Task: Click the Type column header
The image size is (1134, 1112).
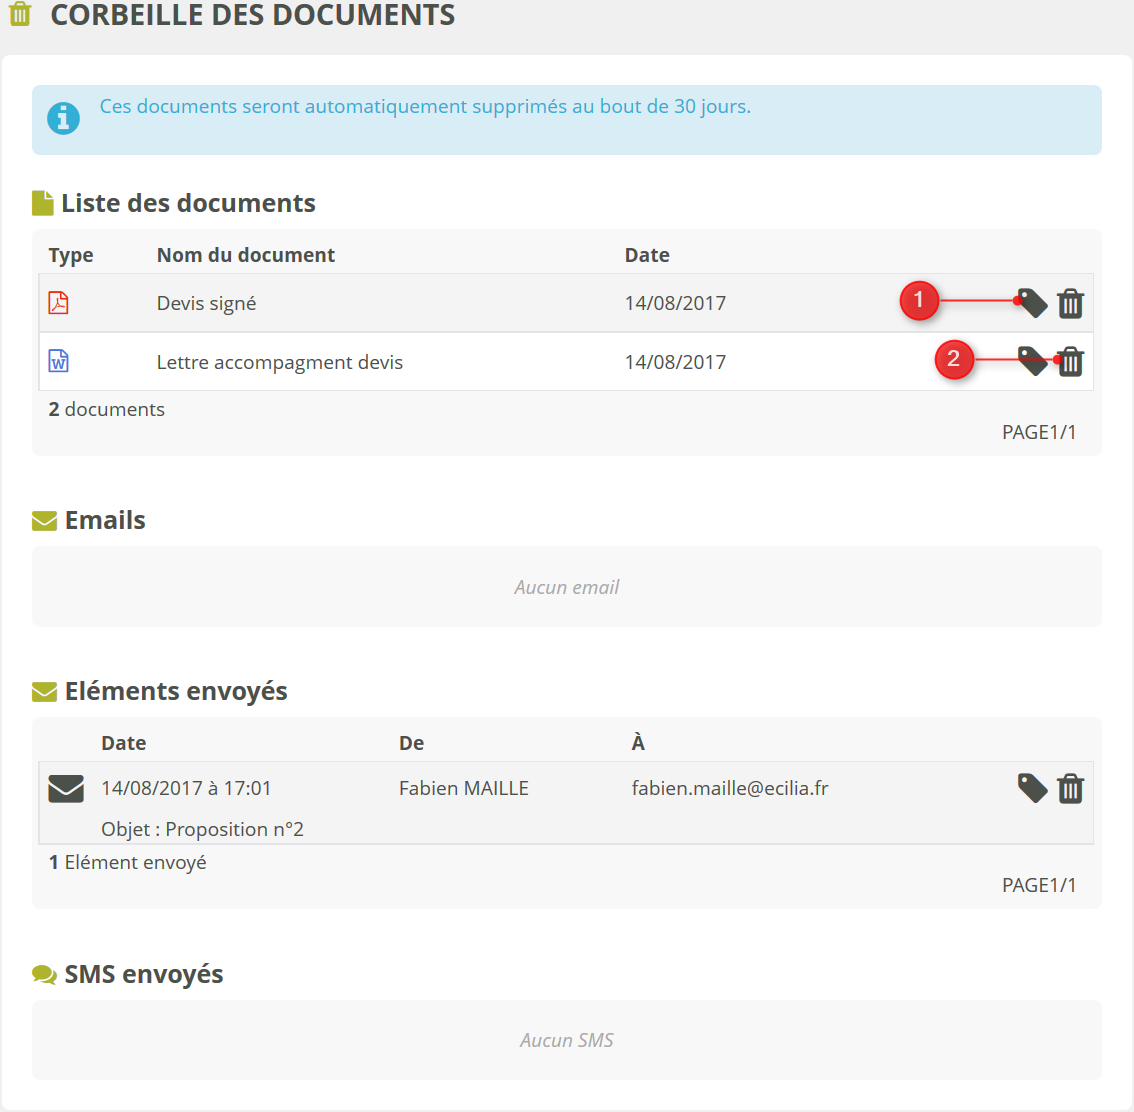Action: (x=71, y=255)
